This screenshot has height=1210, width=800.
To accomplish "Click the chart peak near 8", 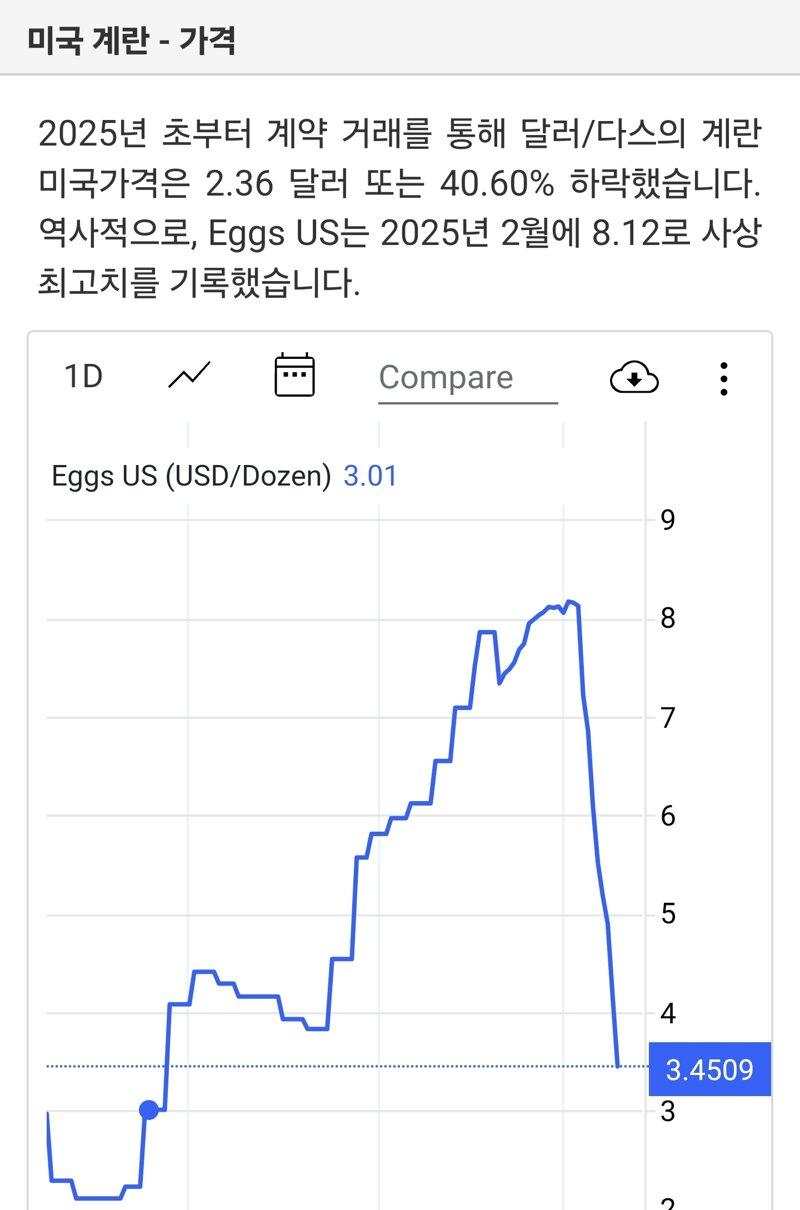I will point(571,602).
